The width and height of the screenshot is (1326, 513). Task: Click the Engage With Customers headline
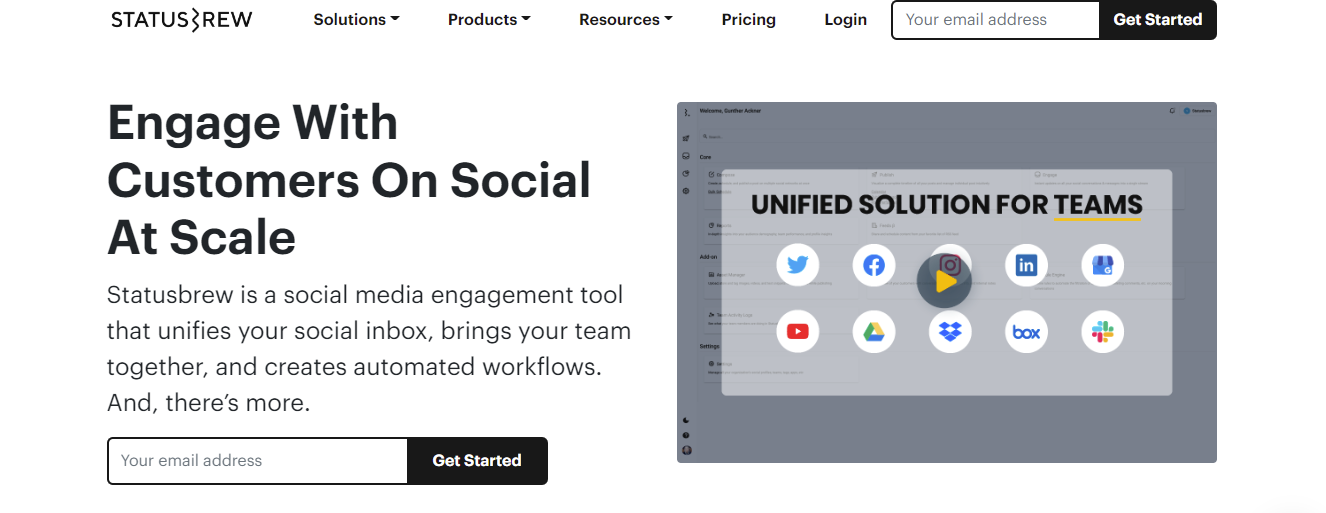click(x=349, y=181)
